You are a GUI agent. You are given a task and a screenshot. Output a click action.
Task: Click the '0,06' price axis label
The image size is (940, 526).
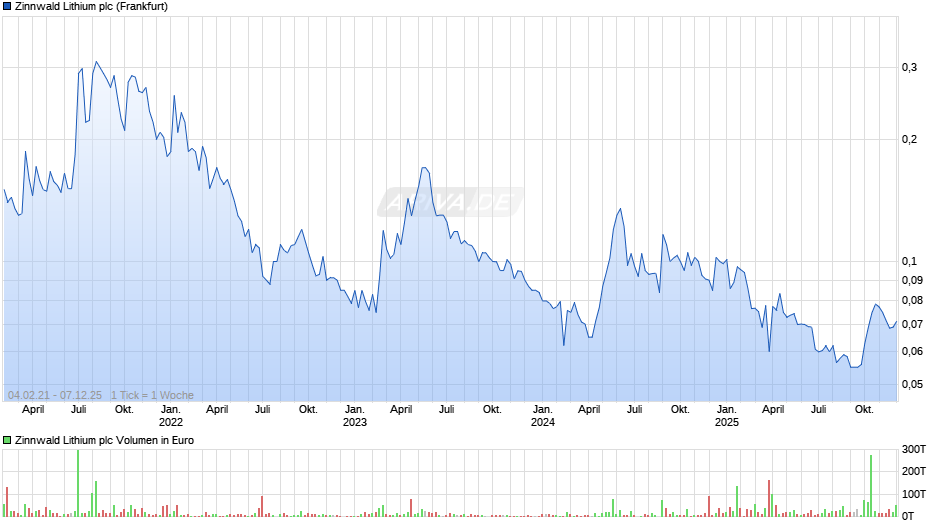click(912, 351)
